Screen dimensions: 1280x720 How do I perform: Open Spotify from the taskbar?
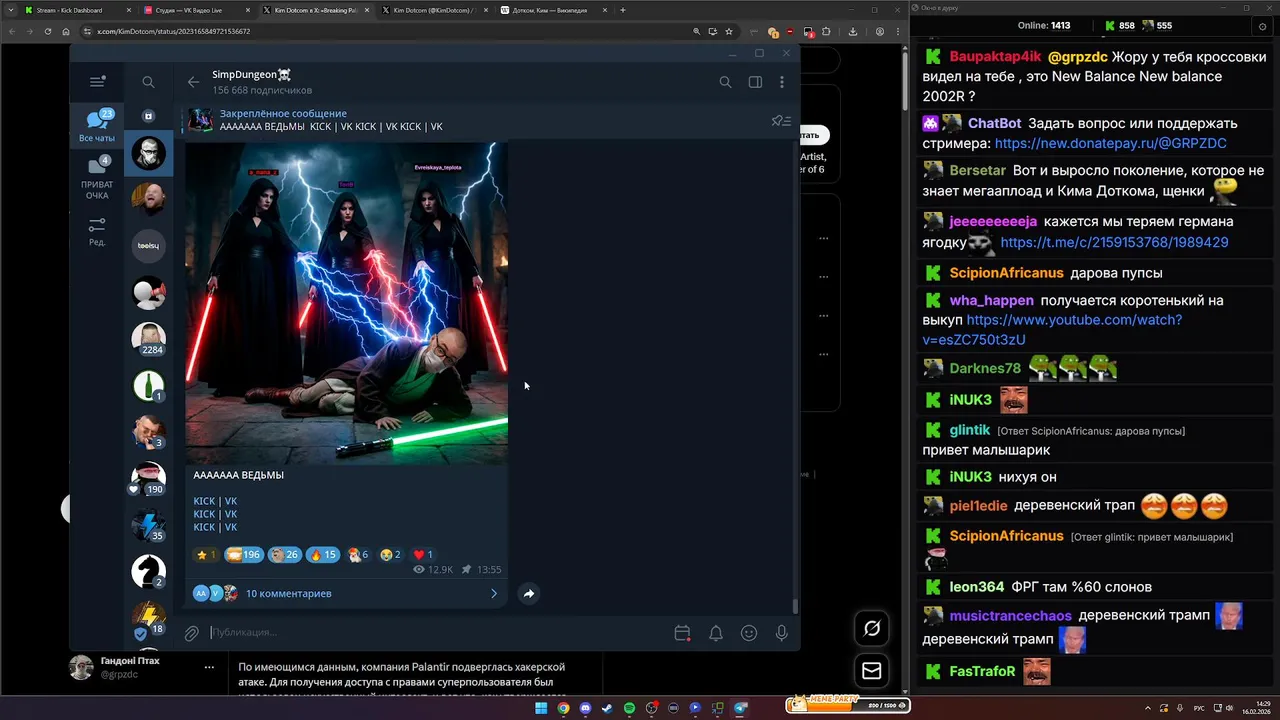coord(629,708)
